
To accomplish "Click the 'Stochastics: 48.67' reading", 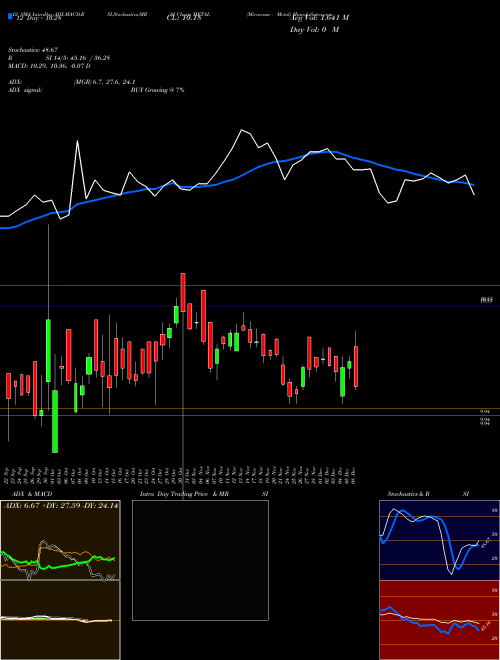I will tap(33, 50).
